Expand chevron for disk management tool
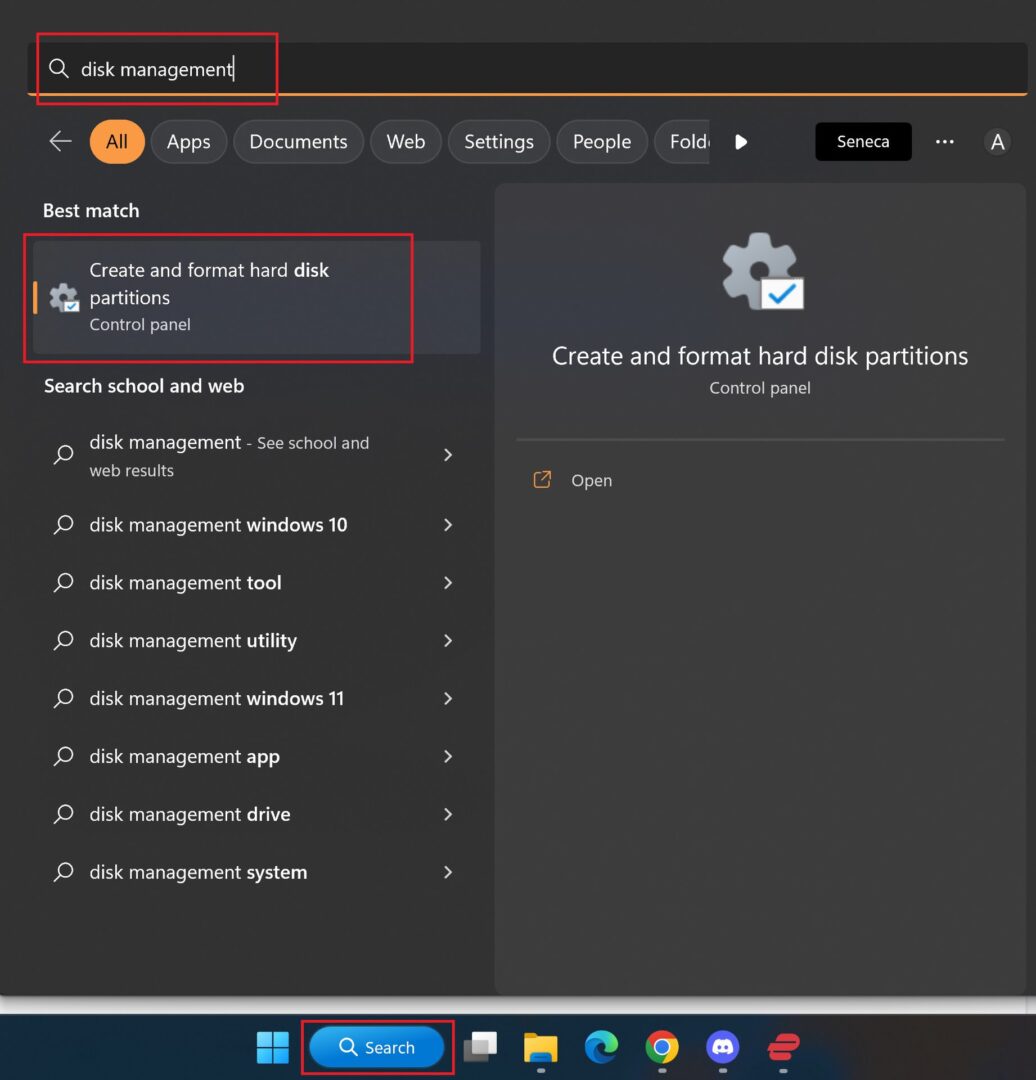 coord(448,583)
